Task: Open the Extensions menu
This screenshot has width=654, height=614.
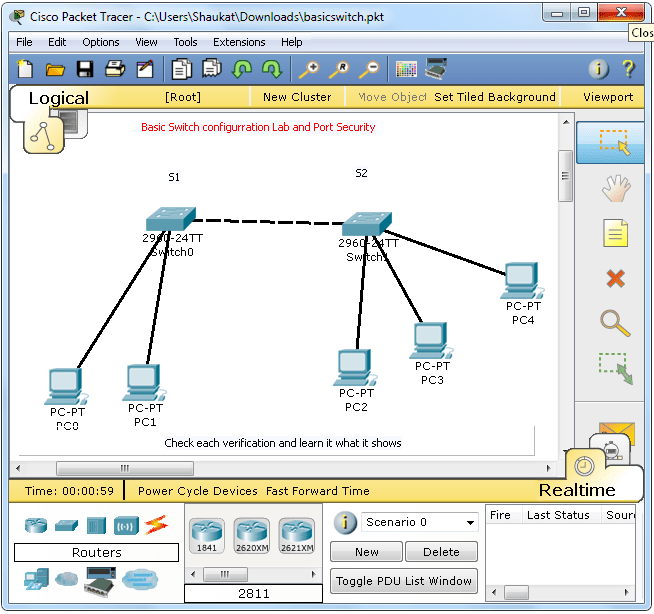Action: click(x=239, y=42)
